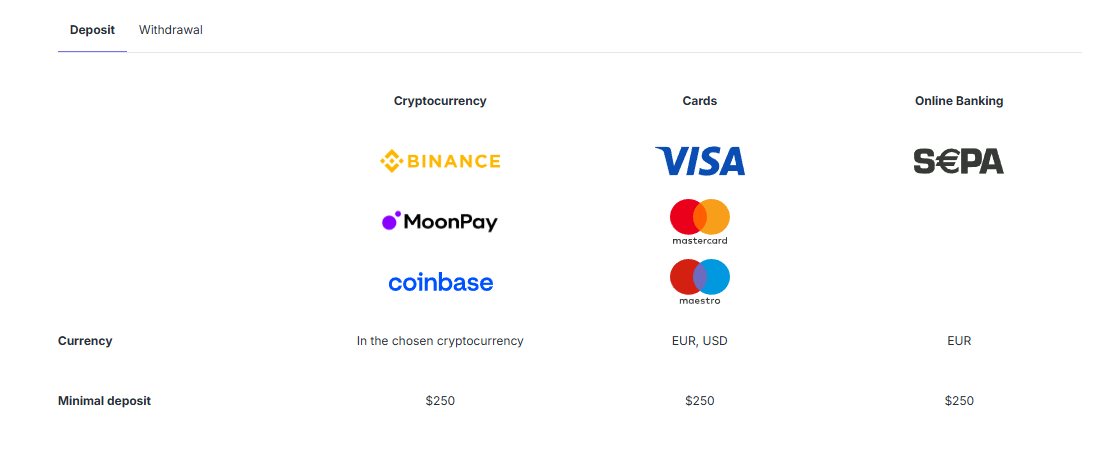The image size is (1096, 476).
Task: Click the $250 minimum under Cards
Action: [x=700, y=401]
